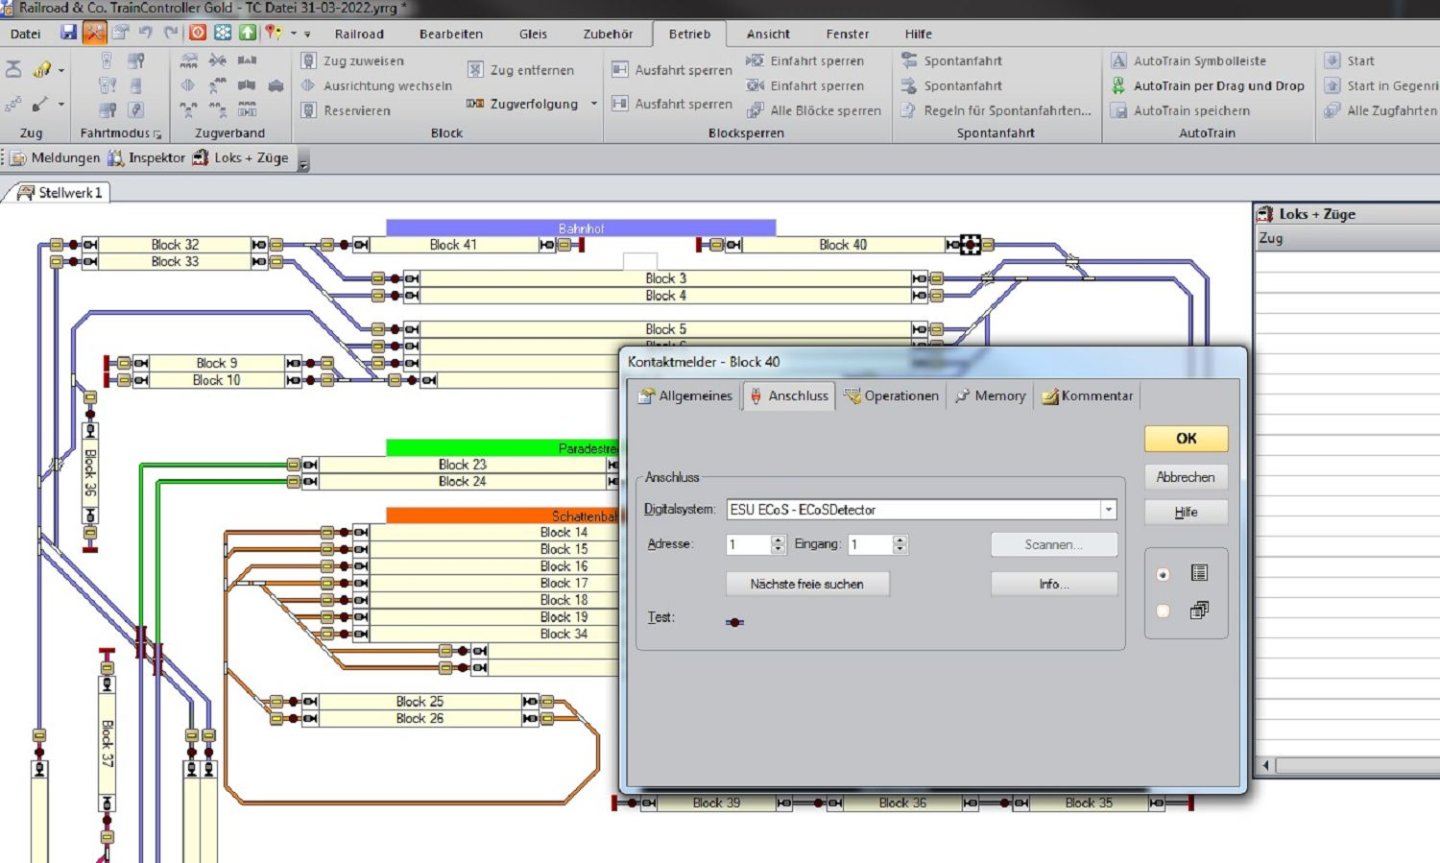The width and height of the screenshot is (1440, 863).
Task: Click the Hilfe button in dialog
Action: pos(1186,513)
